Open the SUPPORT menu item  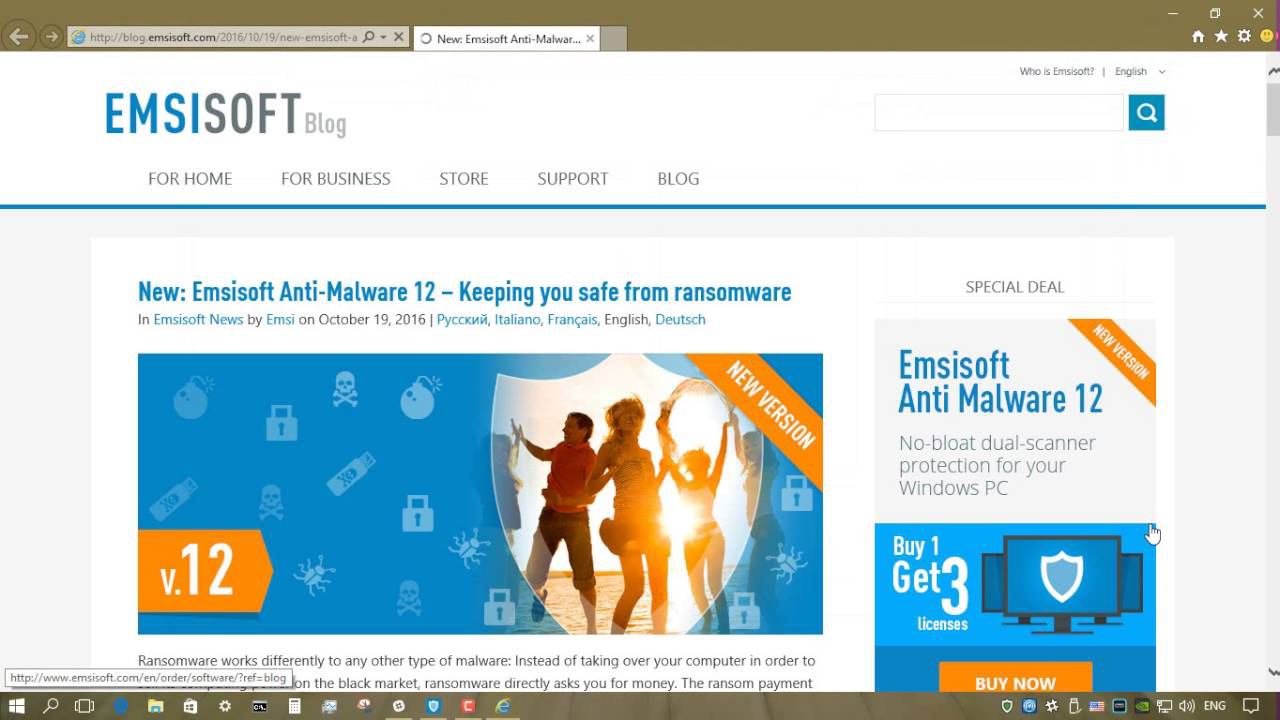pyautogui.click(x=573, y=179)
